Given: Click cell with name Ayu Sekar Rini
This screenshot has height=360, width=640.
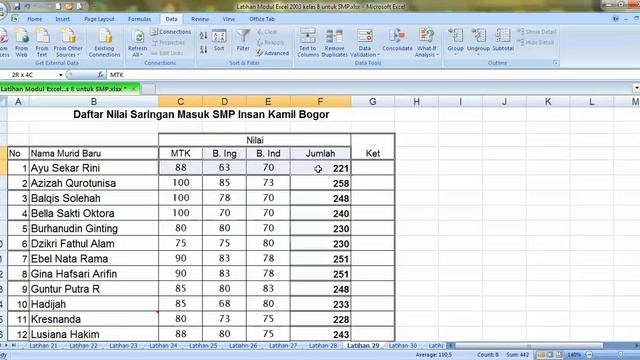Looking at the screenshot, I should click(x=93, y=168).
